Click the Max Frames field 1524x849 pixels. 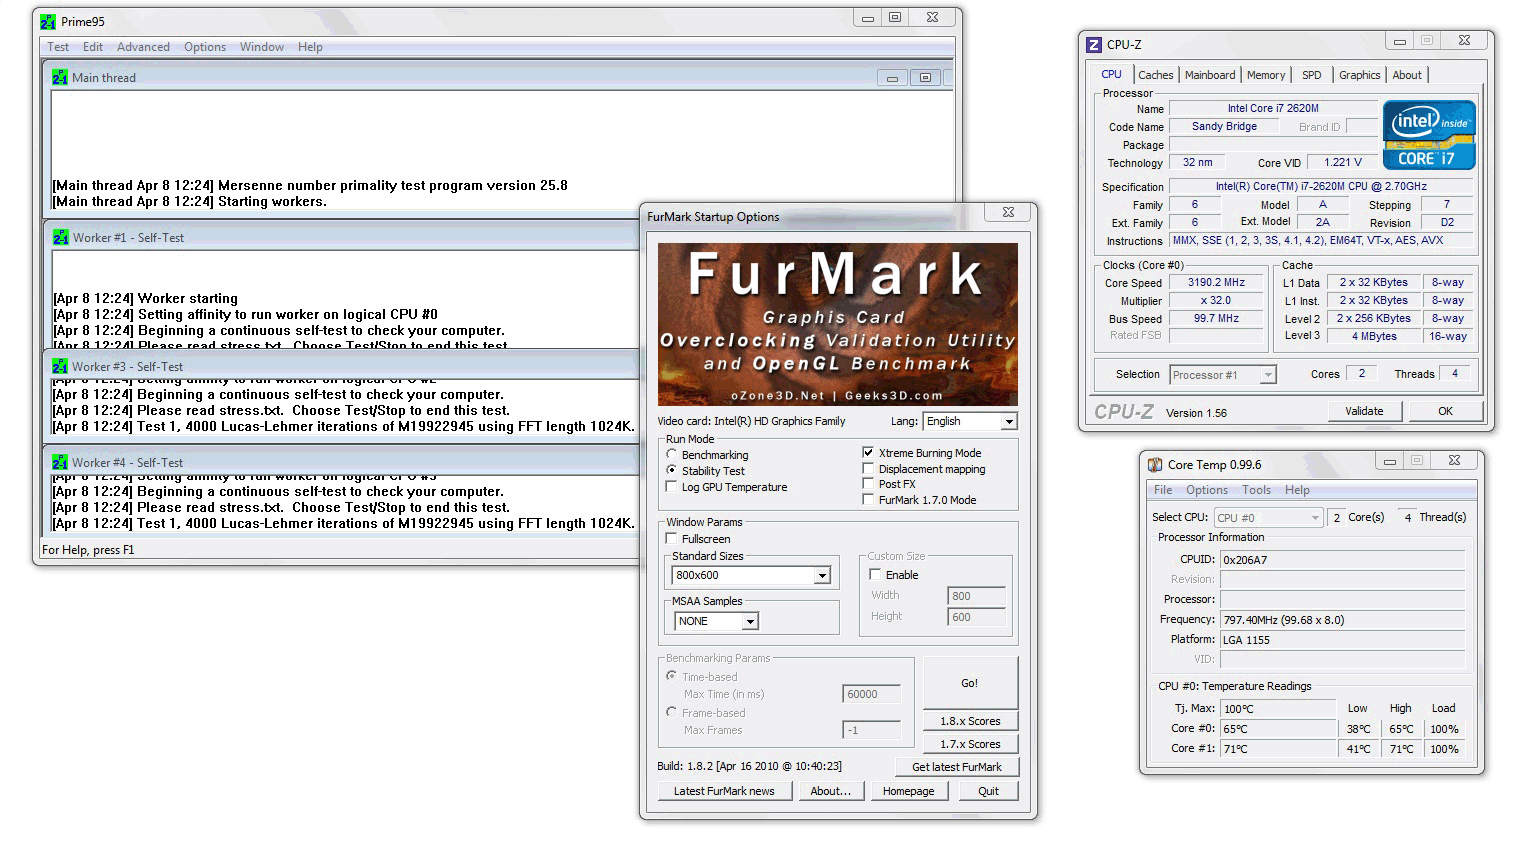coord(872,730)
